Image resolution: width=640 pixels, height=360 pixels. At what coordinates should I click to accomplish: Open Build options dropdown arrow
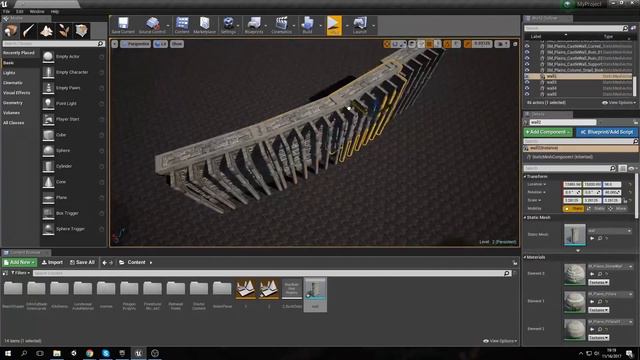[x=320, y=25]
